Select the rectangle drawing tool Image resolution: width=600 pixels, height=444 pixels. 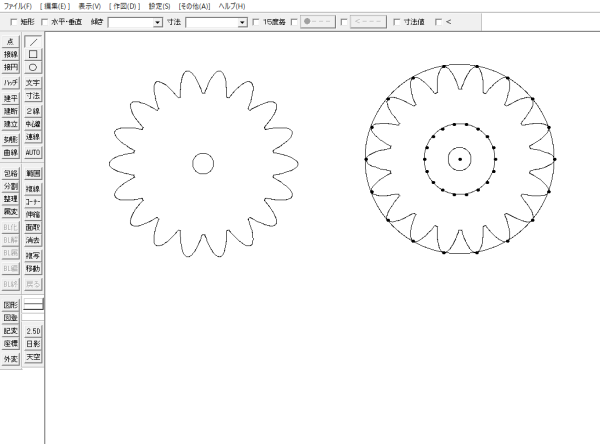(x=33, y=54)
